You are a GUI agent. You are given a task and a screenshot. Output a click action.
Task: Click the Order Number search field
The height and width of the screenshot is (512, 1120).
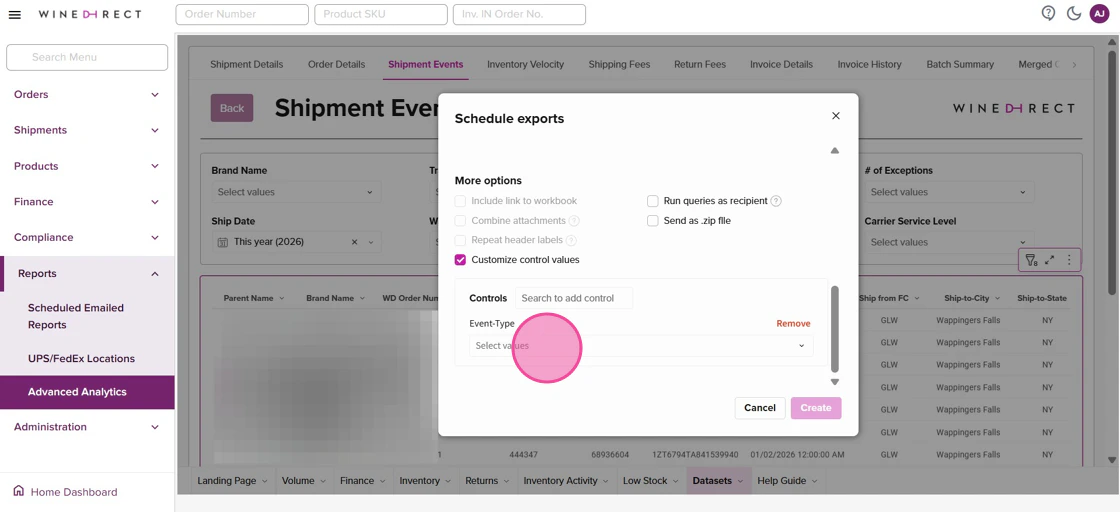click(x=242, y=14)
